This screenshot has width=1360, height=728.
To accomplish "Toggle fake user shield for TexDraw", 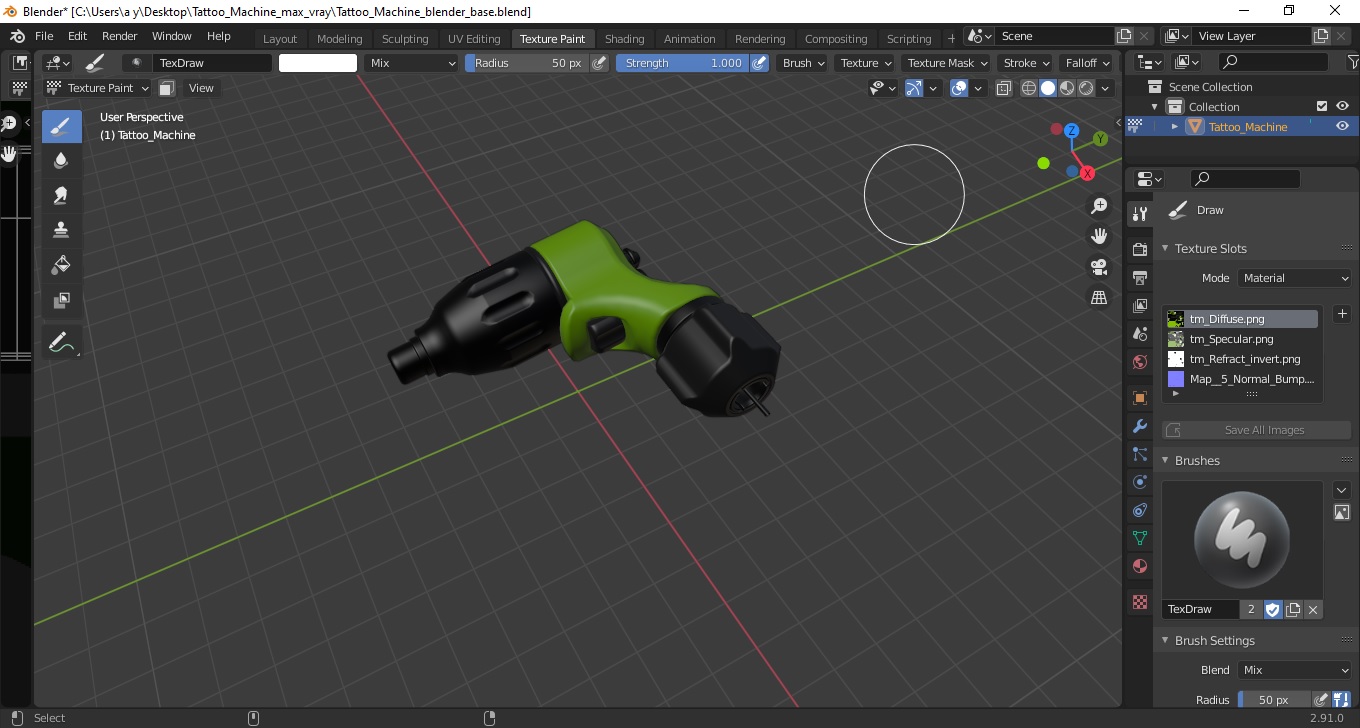I will [x=1273, y=609].
